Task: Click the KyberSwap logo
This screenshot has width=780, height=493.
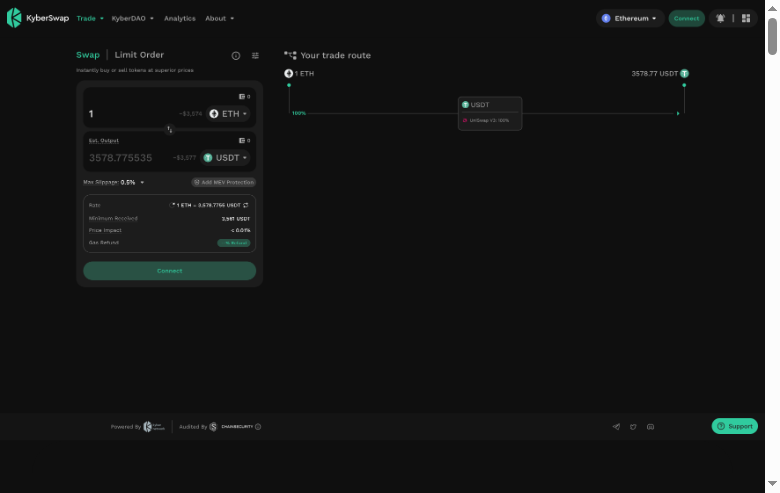Action: (x=38, y=18)
